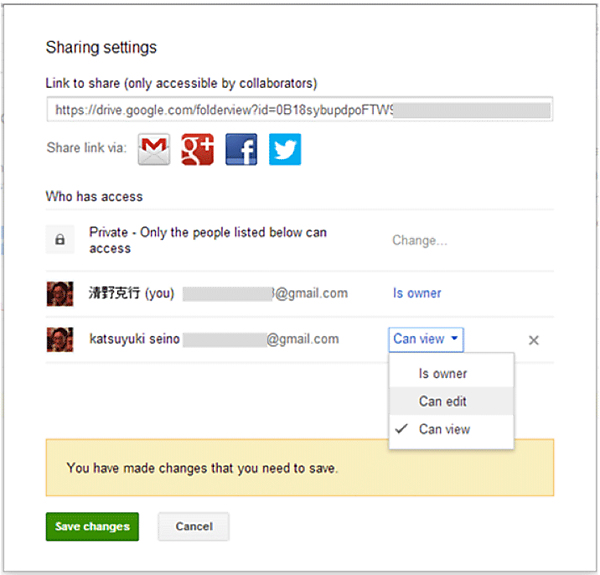Share the link via Facebook icon
The image size is (600, 575).
[x=241, y=149]
